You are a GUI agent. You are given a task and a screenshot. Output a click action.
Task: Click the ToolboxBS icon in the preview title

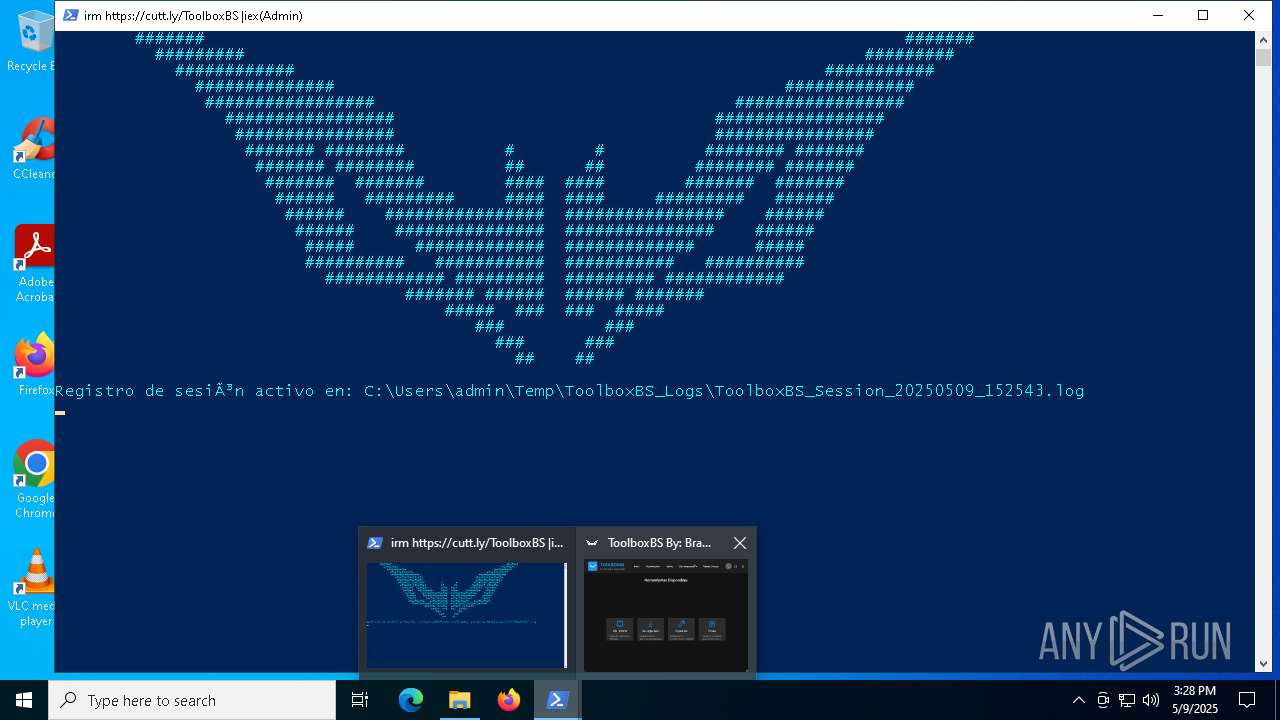pyautogui.click(x=592, y=543)
